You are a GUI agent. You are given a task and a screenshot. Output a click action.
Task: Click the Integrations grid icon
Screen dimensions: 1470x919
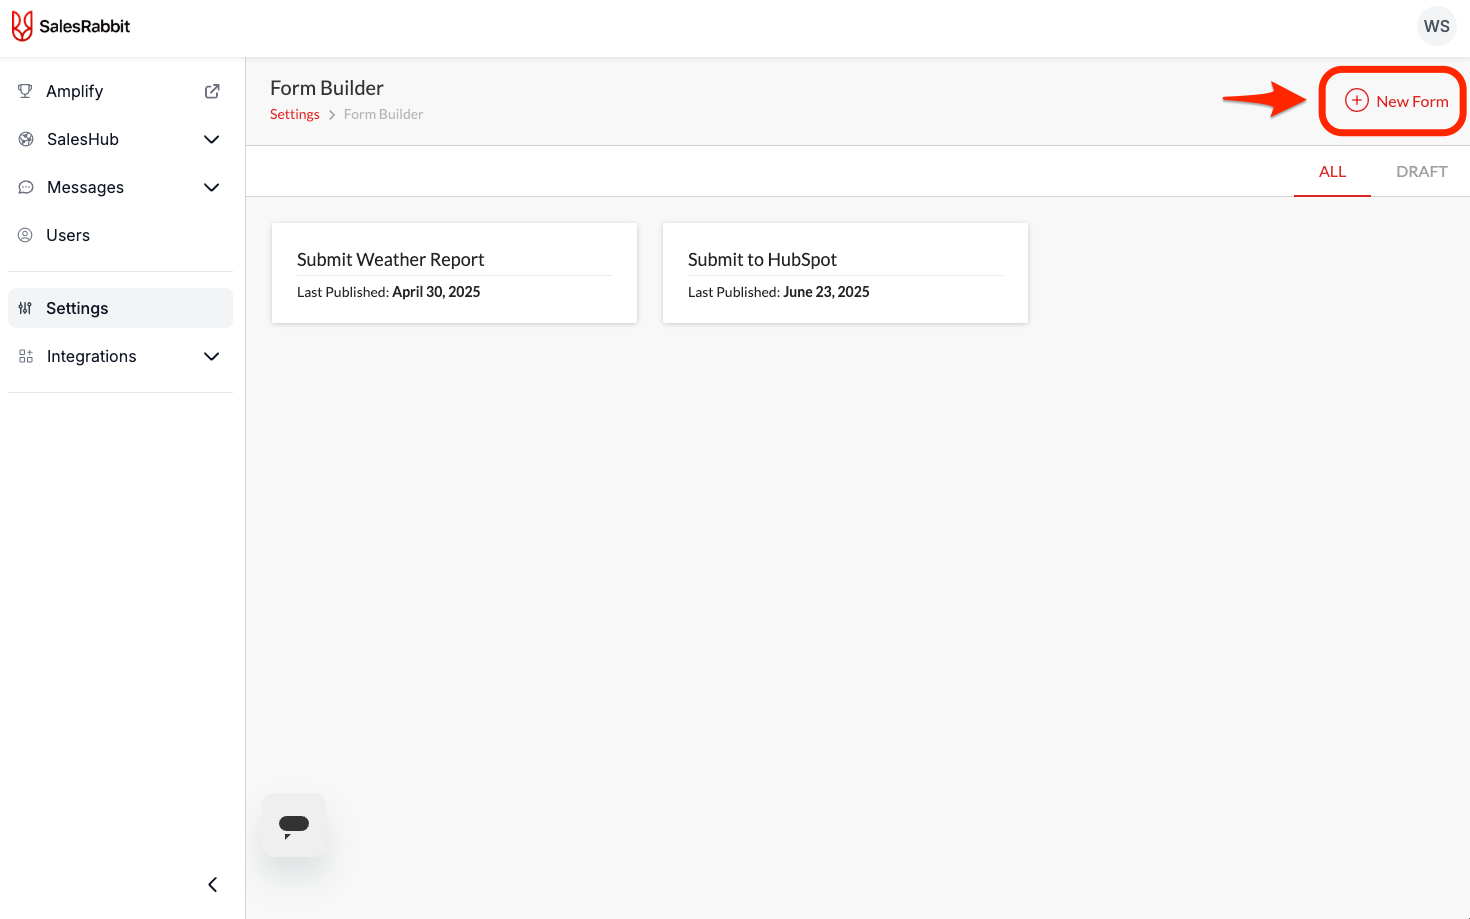[x=26, y=356]
